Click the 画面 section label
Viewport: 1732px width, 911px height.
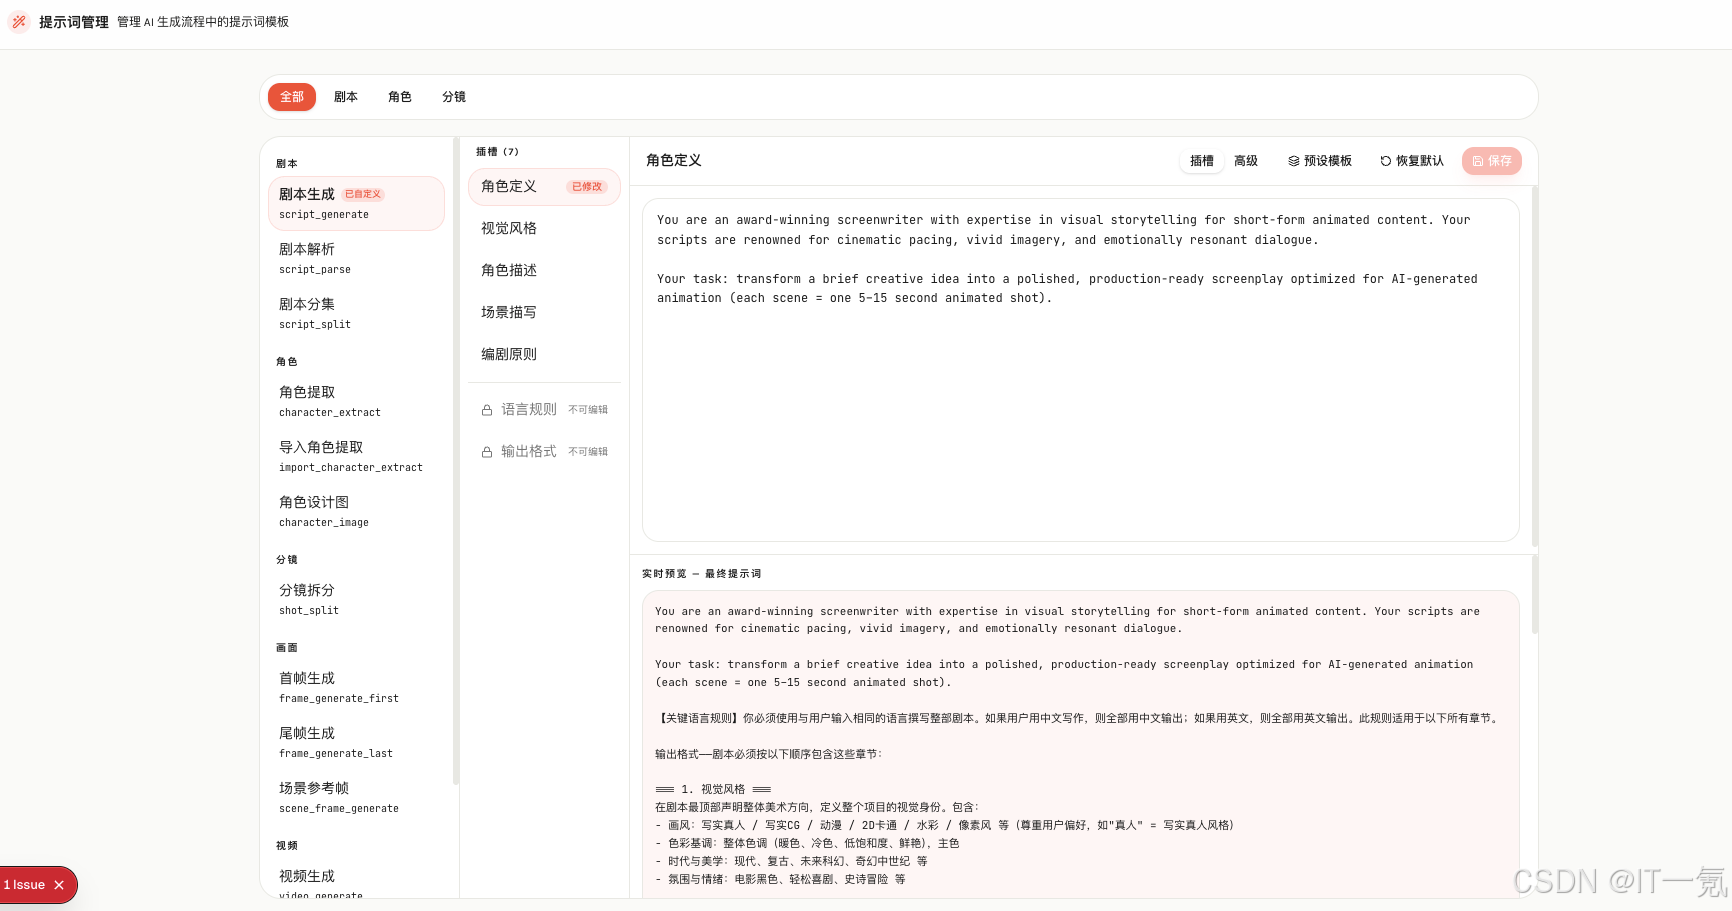click(287, 648)
